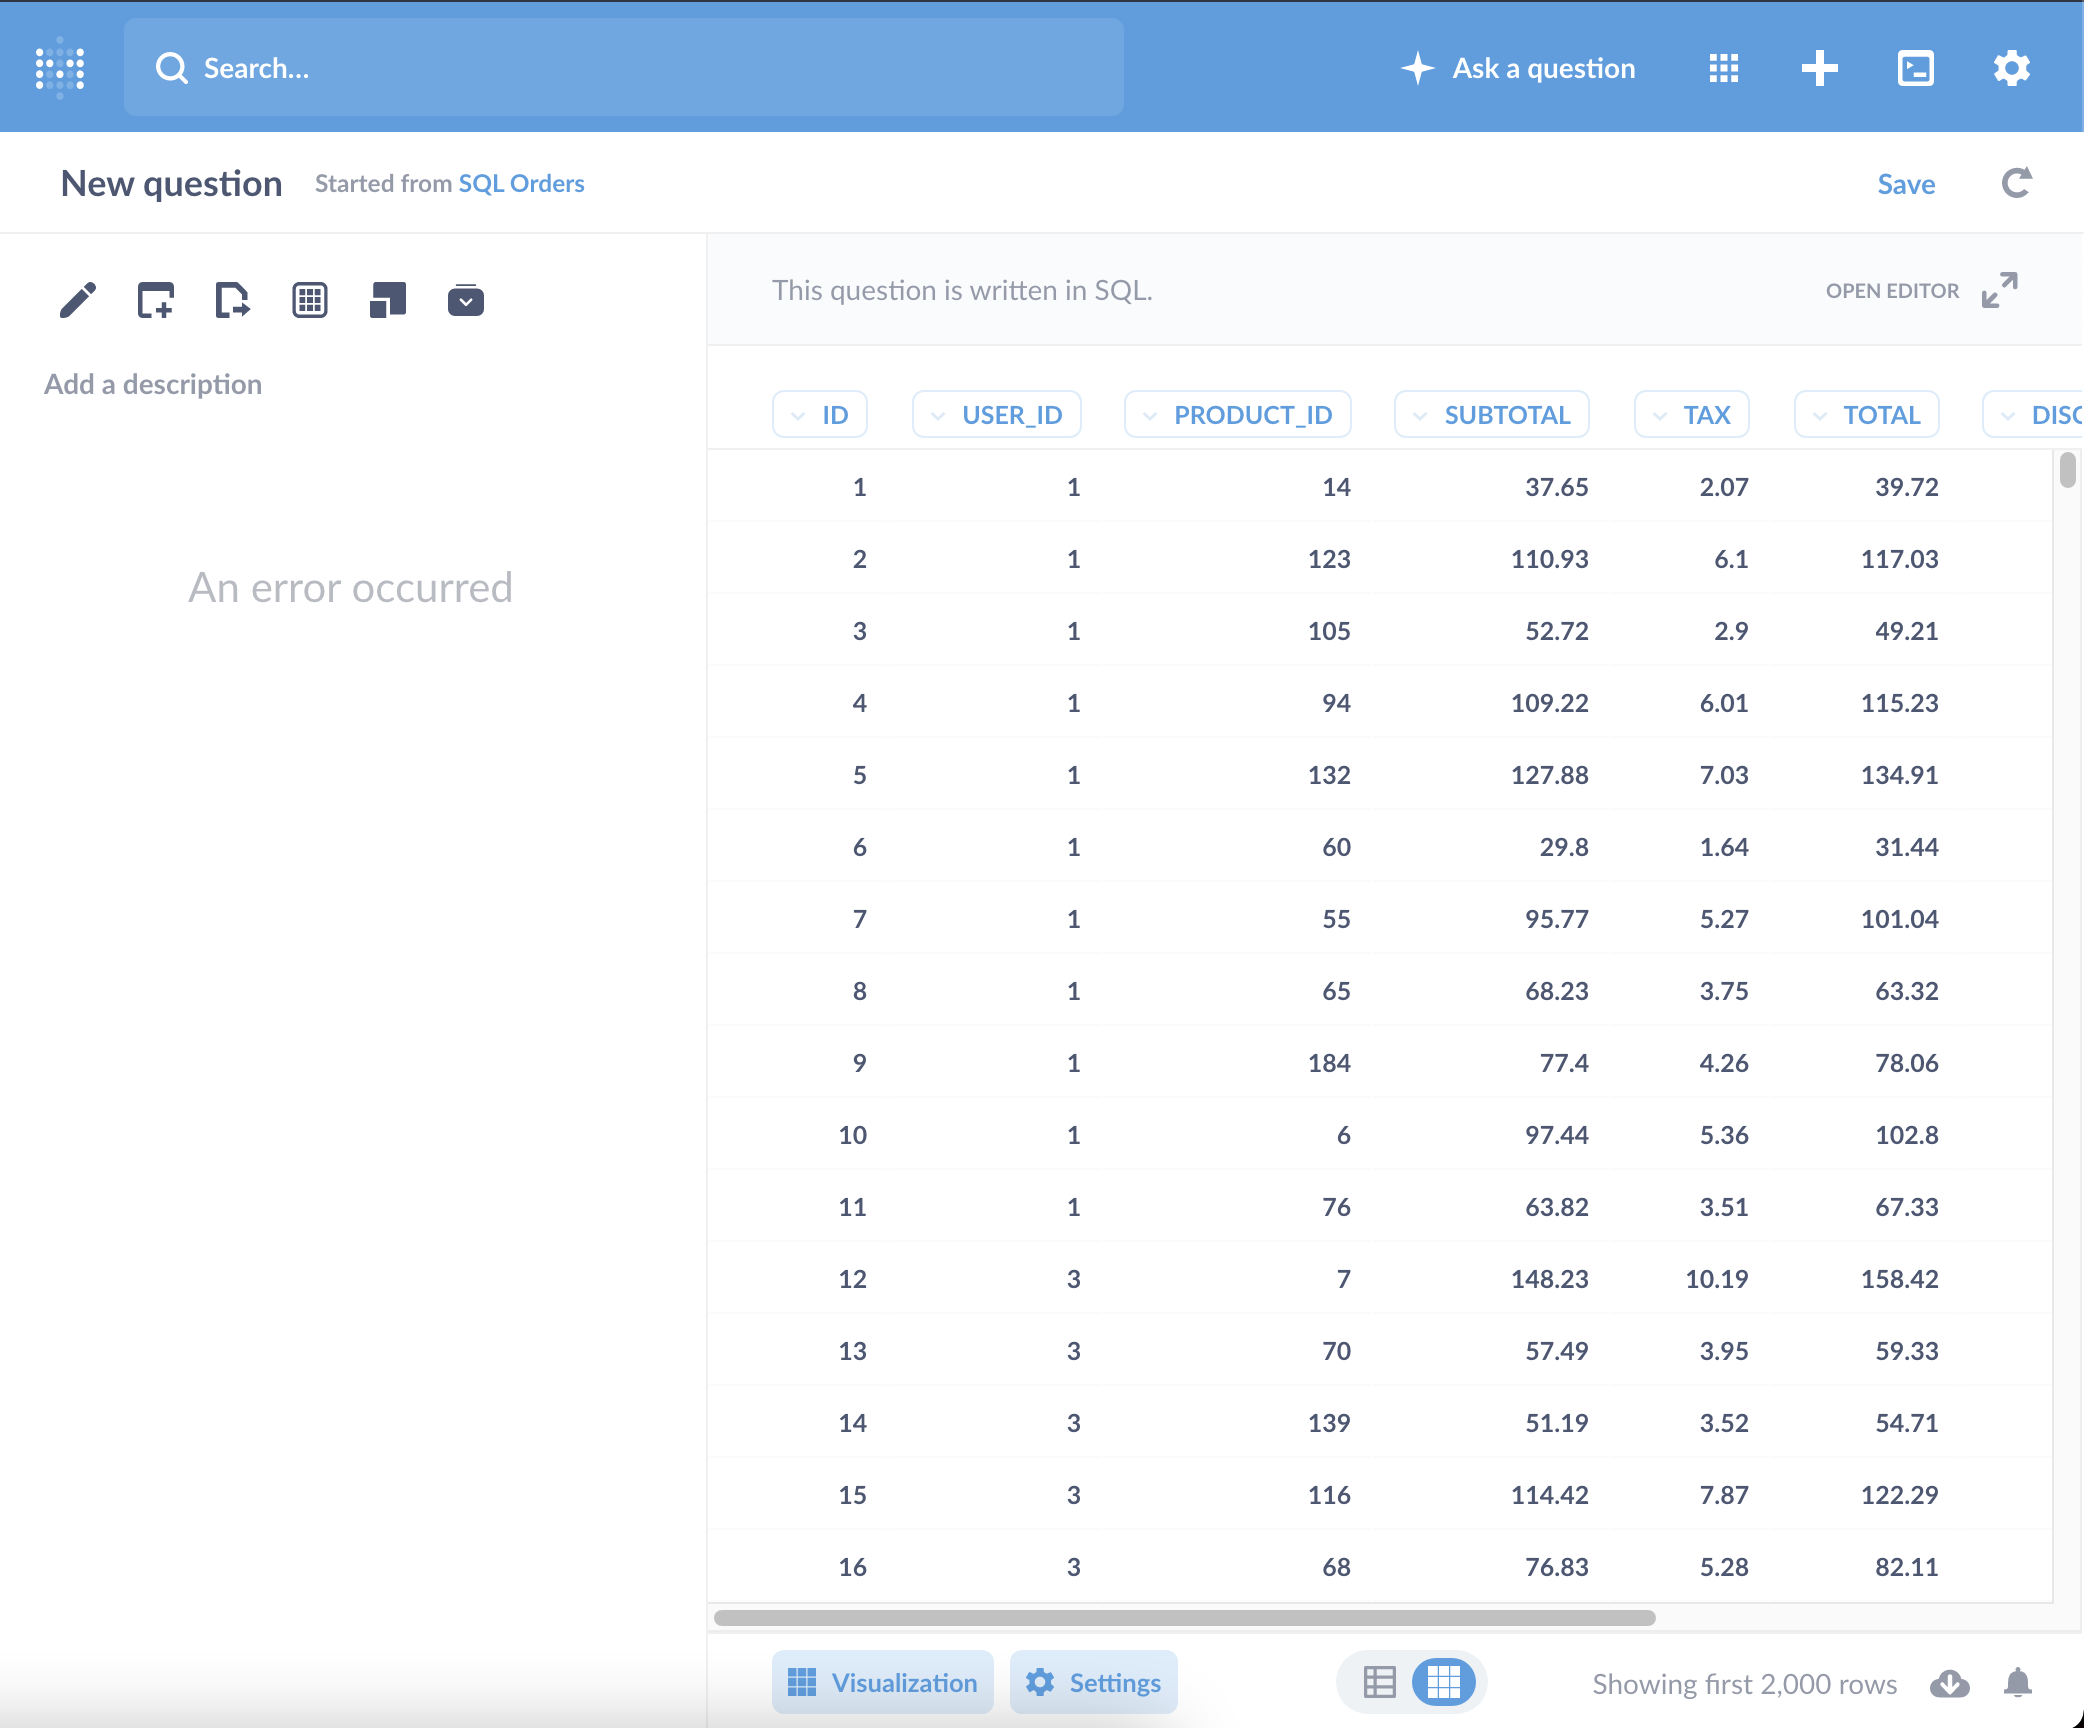Open the PRODUCT_ID column header dropdown

click(1238, 415)
